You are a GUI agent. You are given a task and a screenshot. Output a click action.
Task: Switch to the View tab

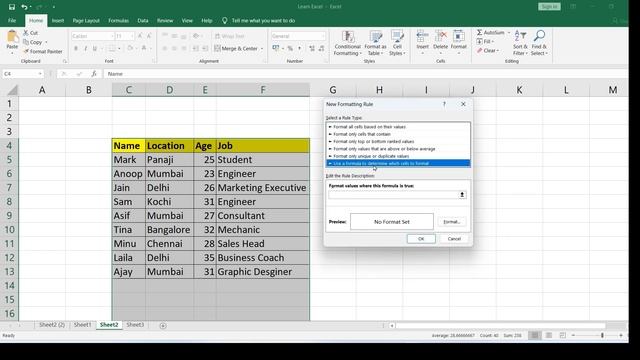coord(187,20)
